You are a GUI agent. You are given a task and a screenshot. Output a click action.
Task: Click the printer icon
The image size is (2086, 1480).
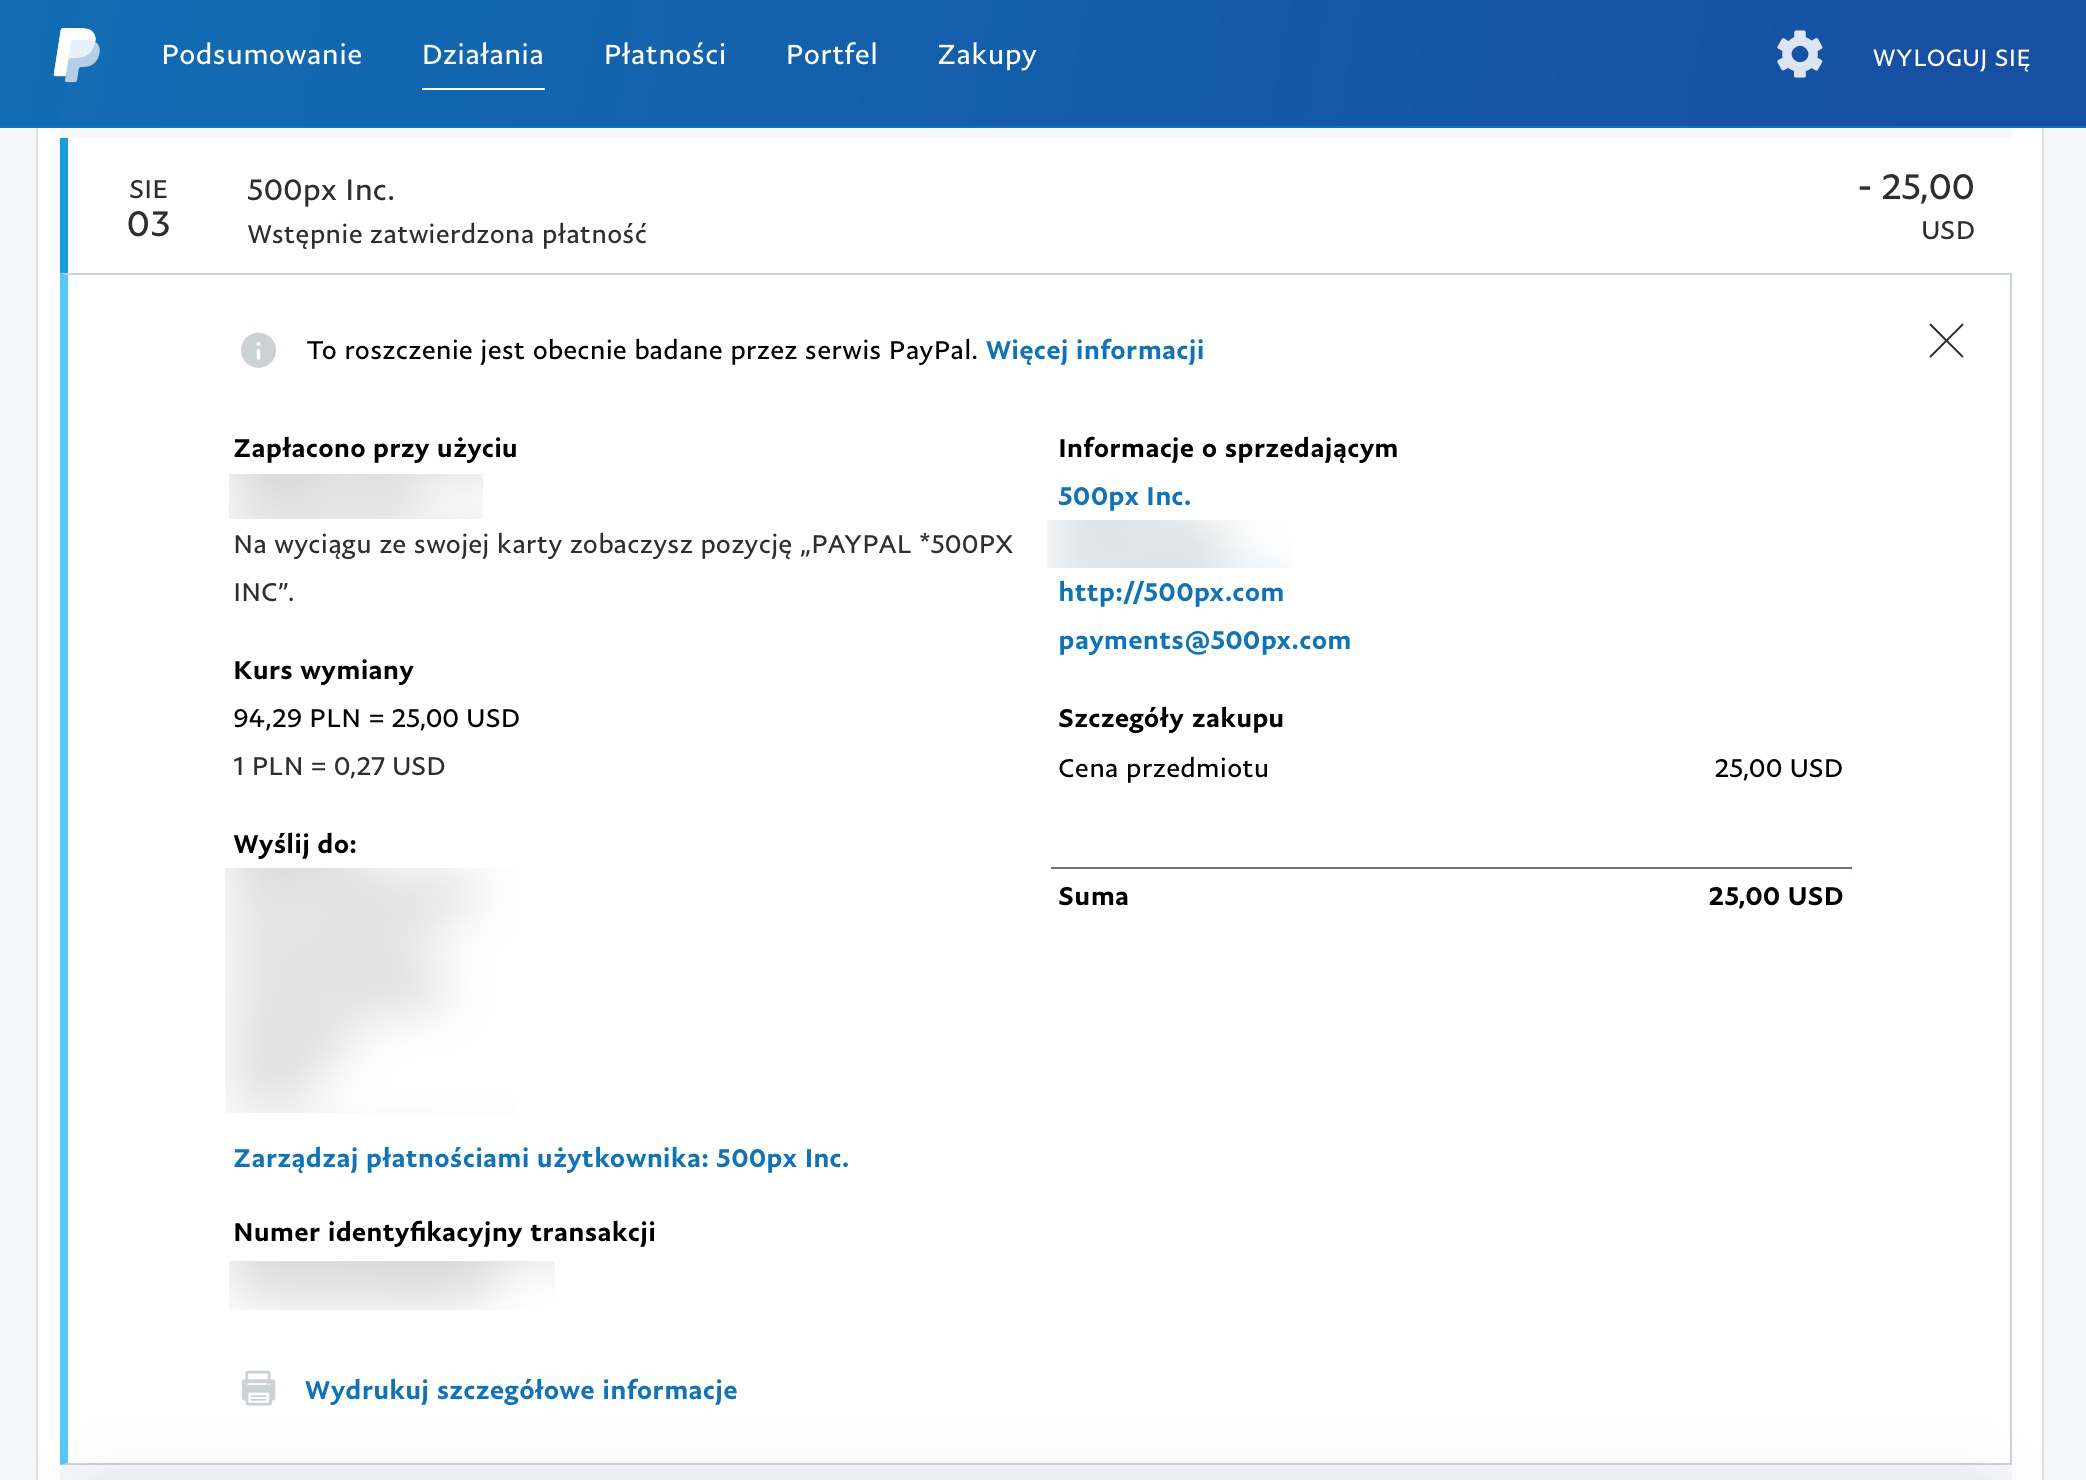point(258,1389)
